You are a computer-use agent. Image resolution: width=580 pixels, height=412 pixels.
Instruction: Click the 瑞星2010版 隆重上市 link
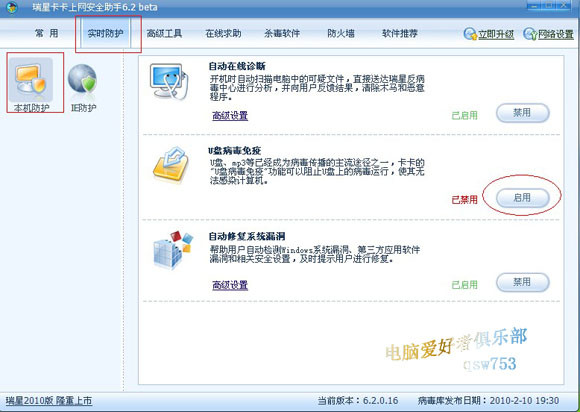(49, 401)
